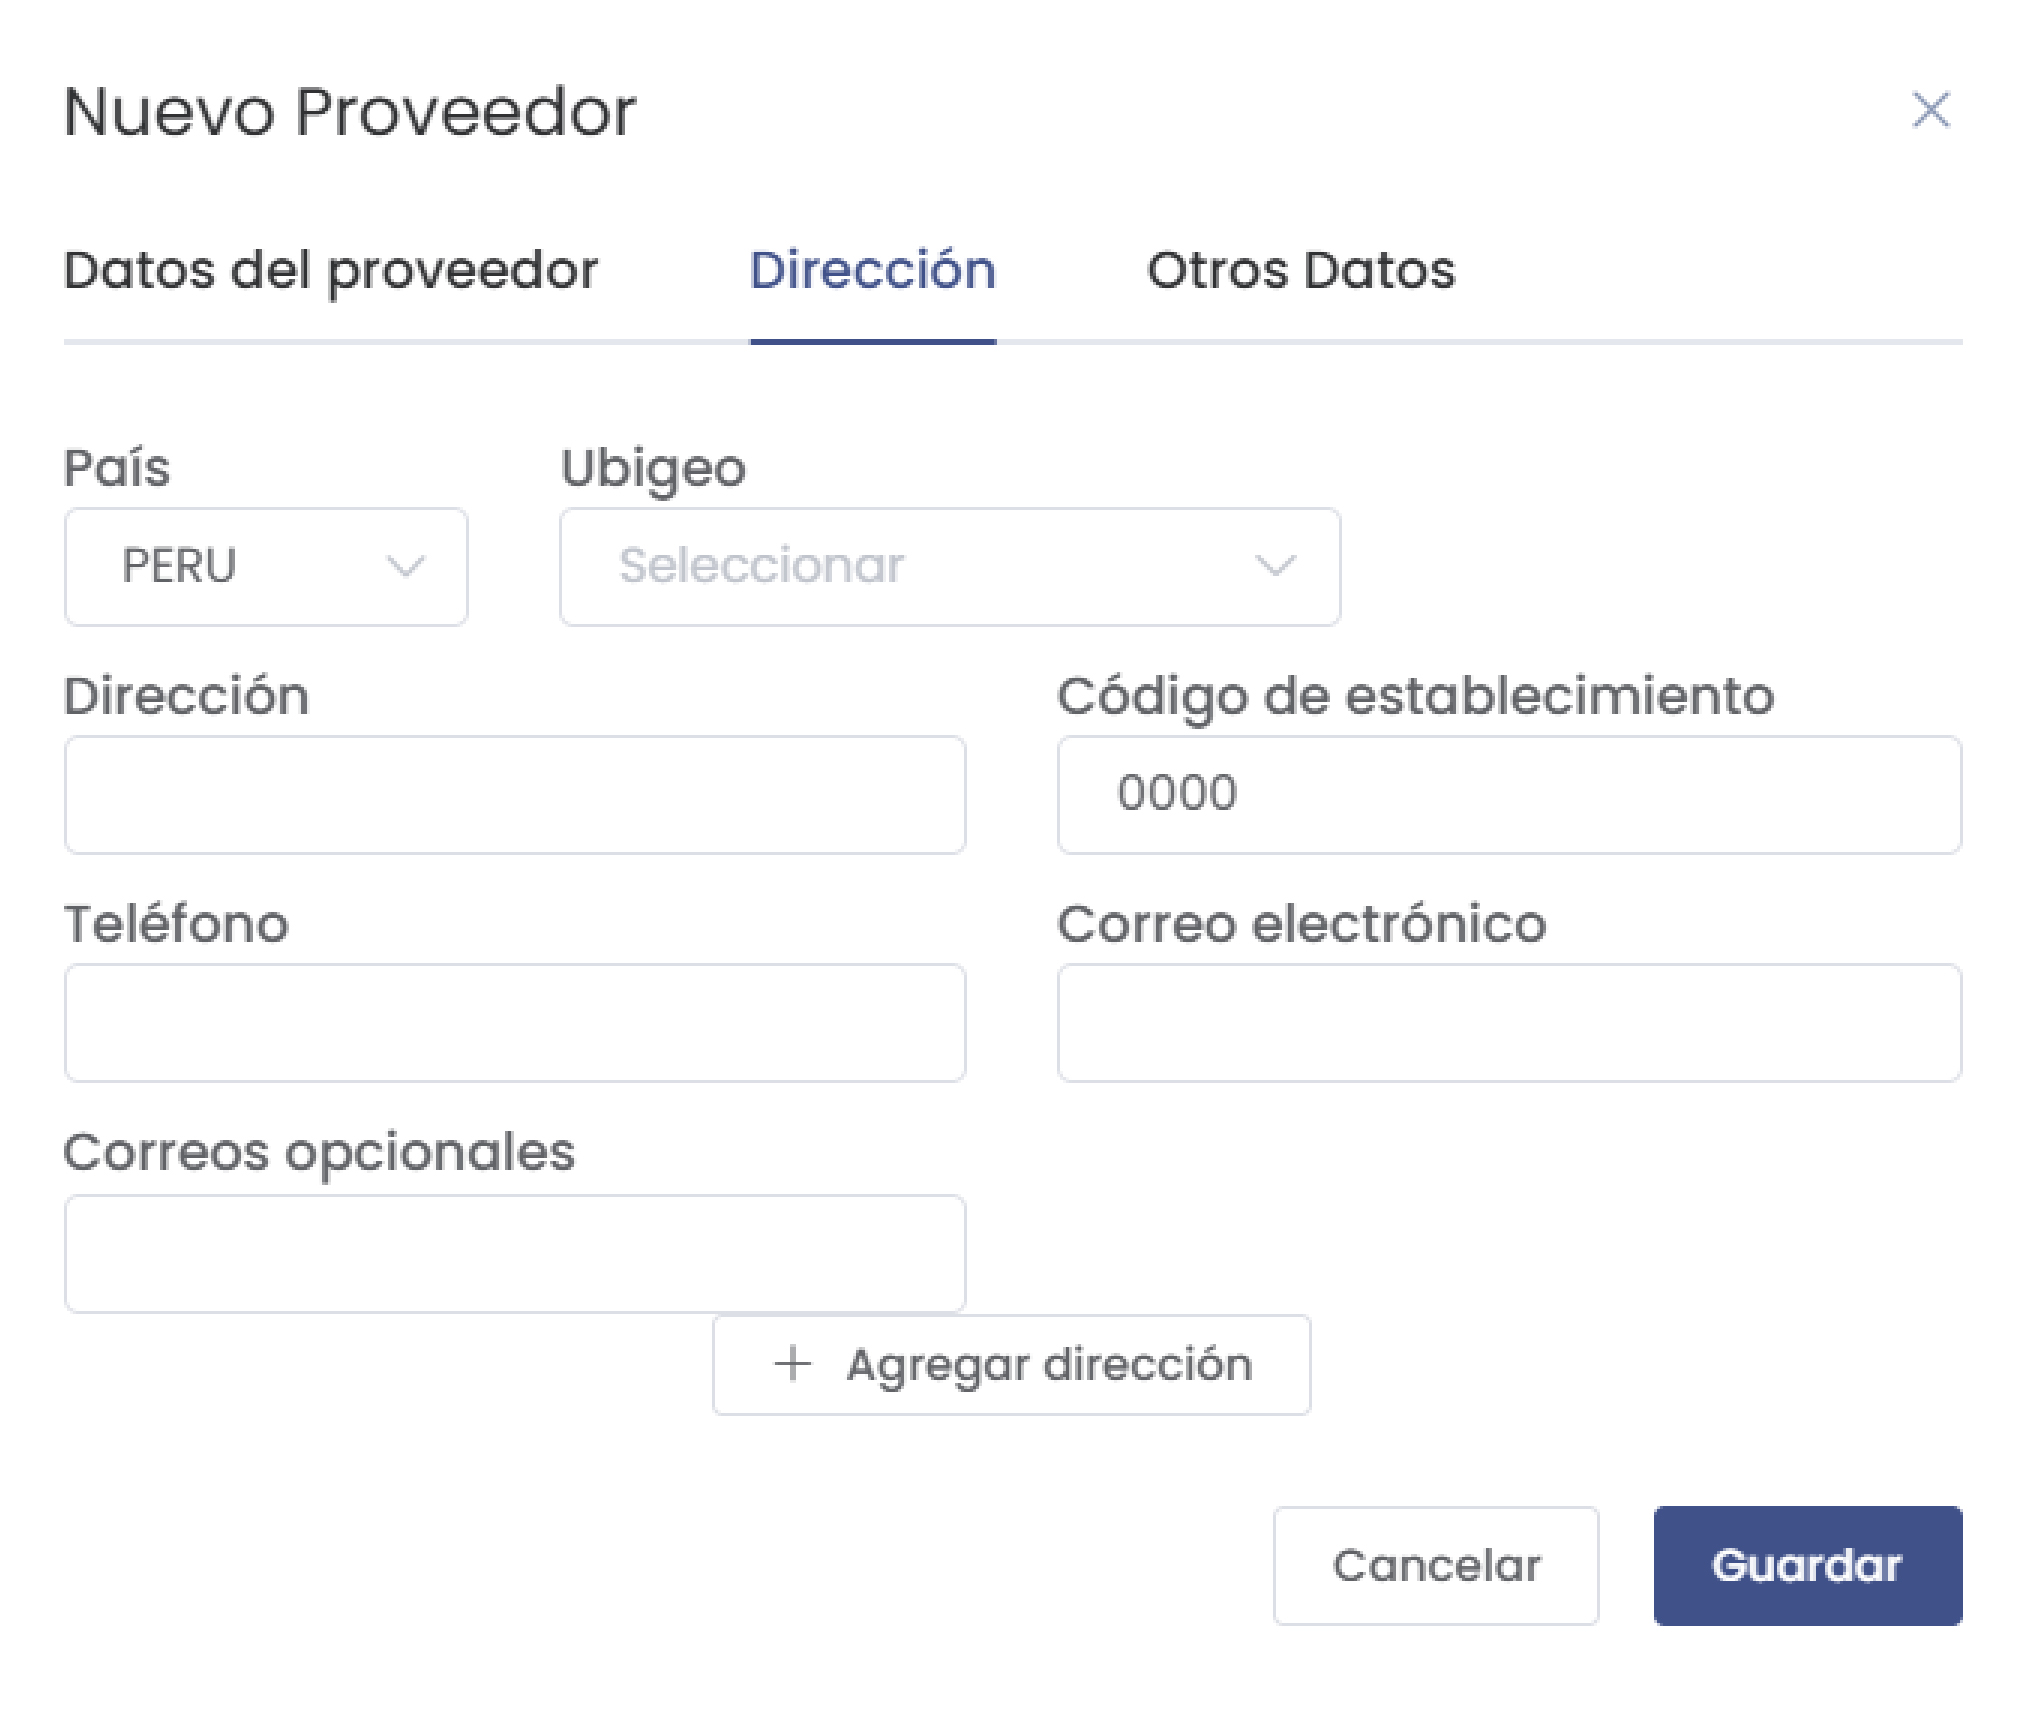The image size is (2020, 1722).
Task: Expand the country selector to change PERU
Action: pyautogui.click(x=265, y=567)
